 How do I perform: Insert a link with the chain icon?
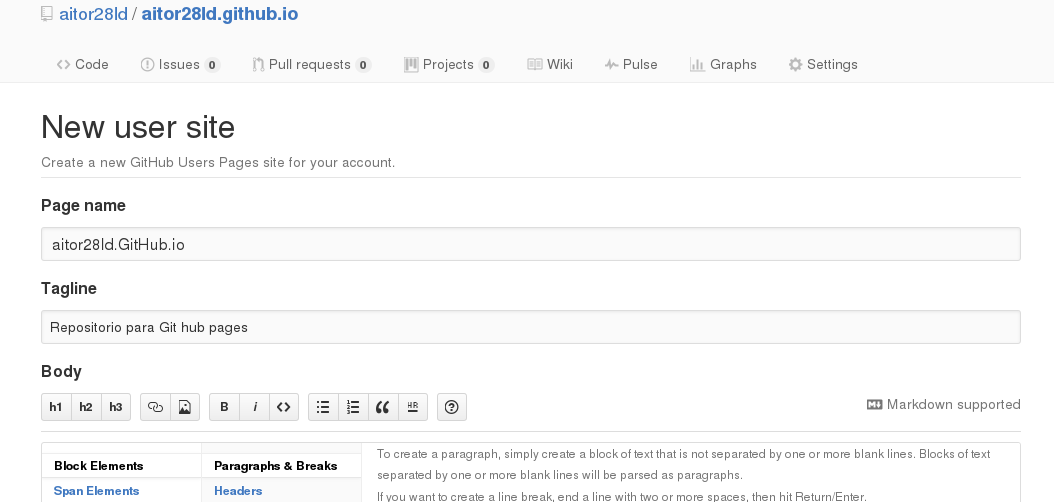click(155, 407)
